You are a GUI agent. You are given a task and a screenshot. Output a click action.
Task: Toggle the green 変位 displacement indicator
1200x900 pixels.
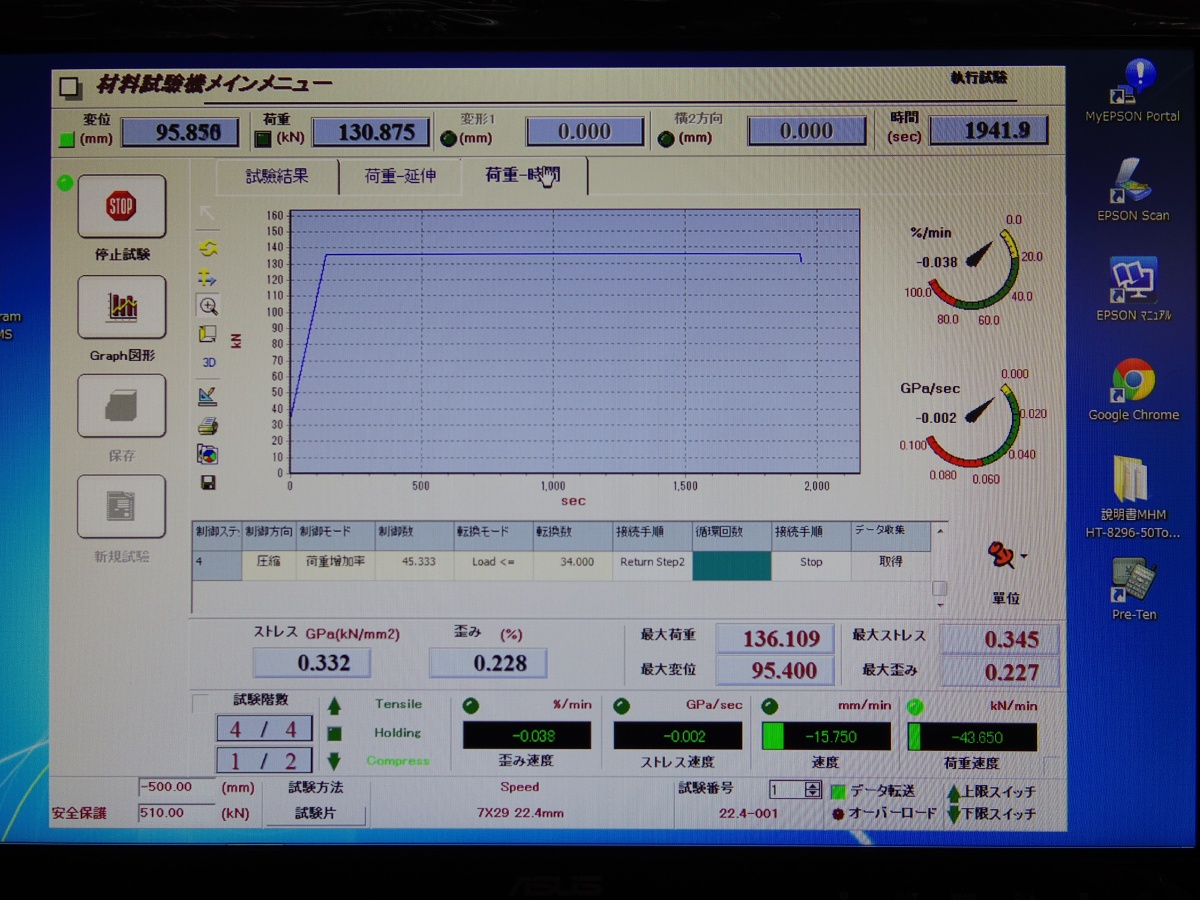click(x=67, y=139)
